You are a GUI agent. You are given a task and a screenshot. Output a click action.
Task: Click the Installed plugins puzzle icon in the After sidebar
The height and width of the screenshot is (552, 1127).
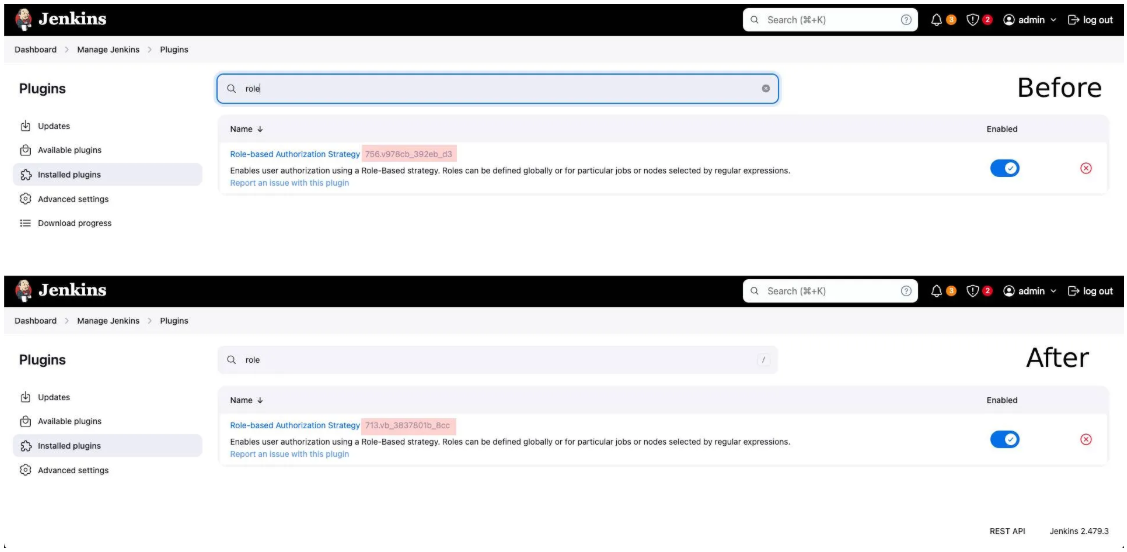click(x=25, y=446)
